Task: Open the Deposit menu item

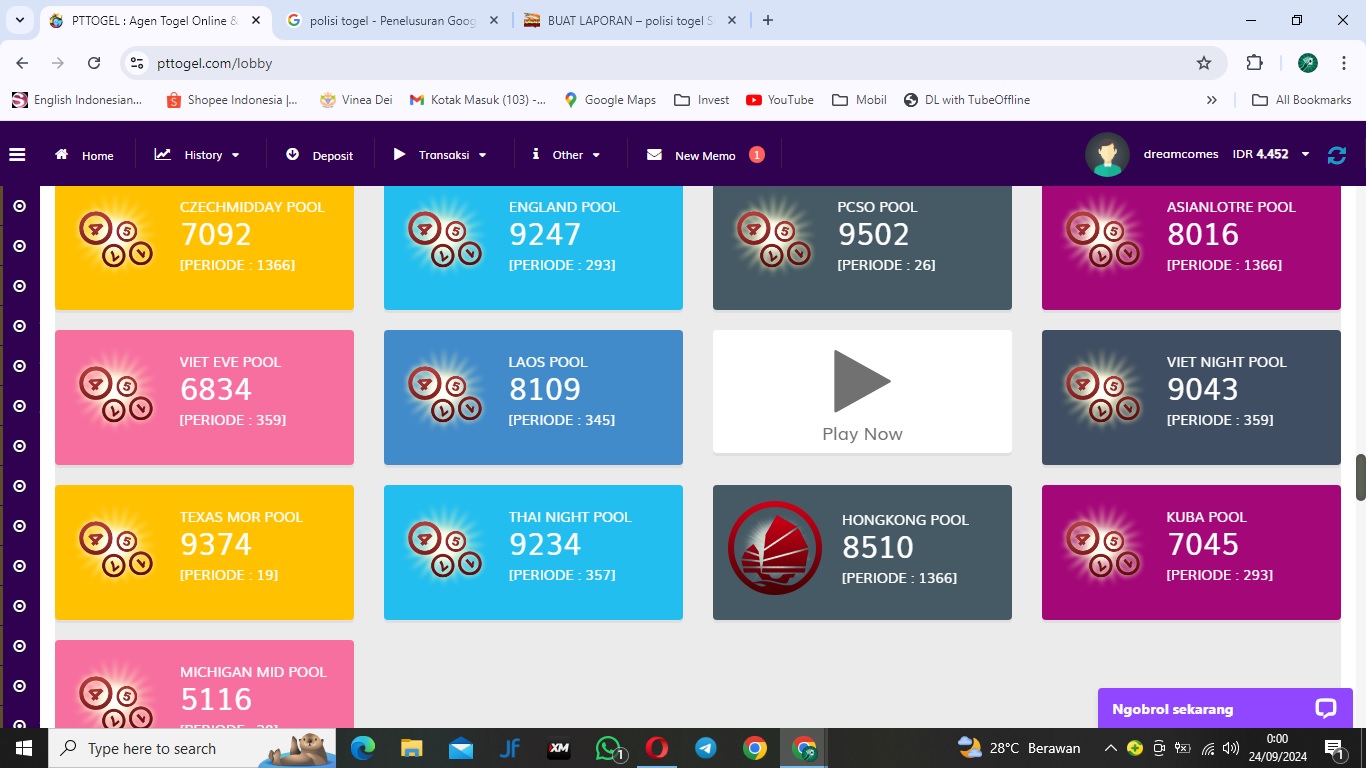Action: click(320, 155)
